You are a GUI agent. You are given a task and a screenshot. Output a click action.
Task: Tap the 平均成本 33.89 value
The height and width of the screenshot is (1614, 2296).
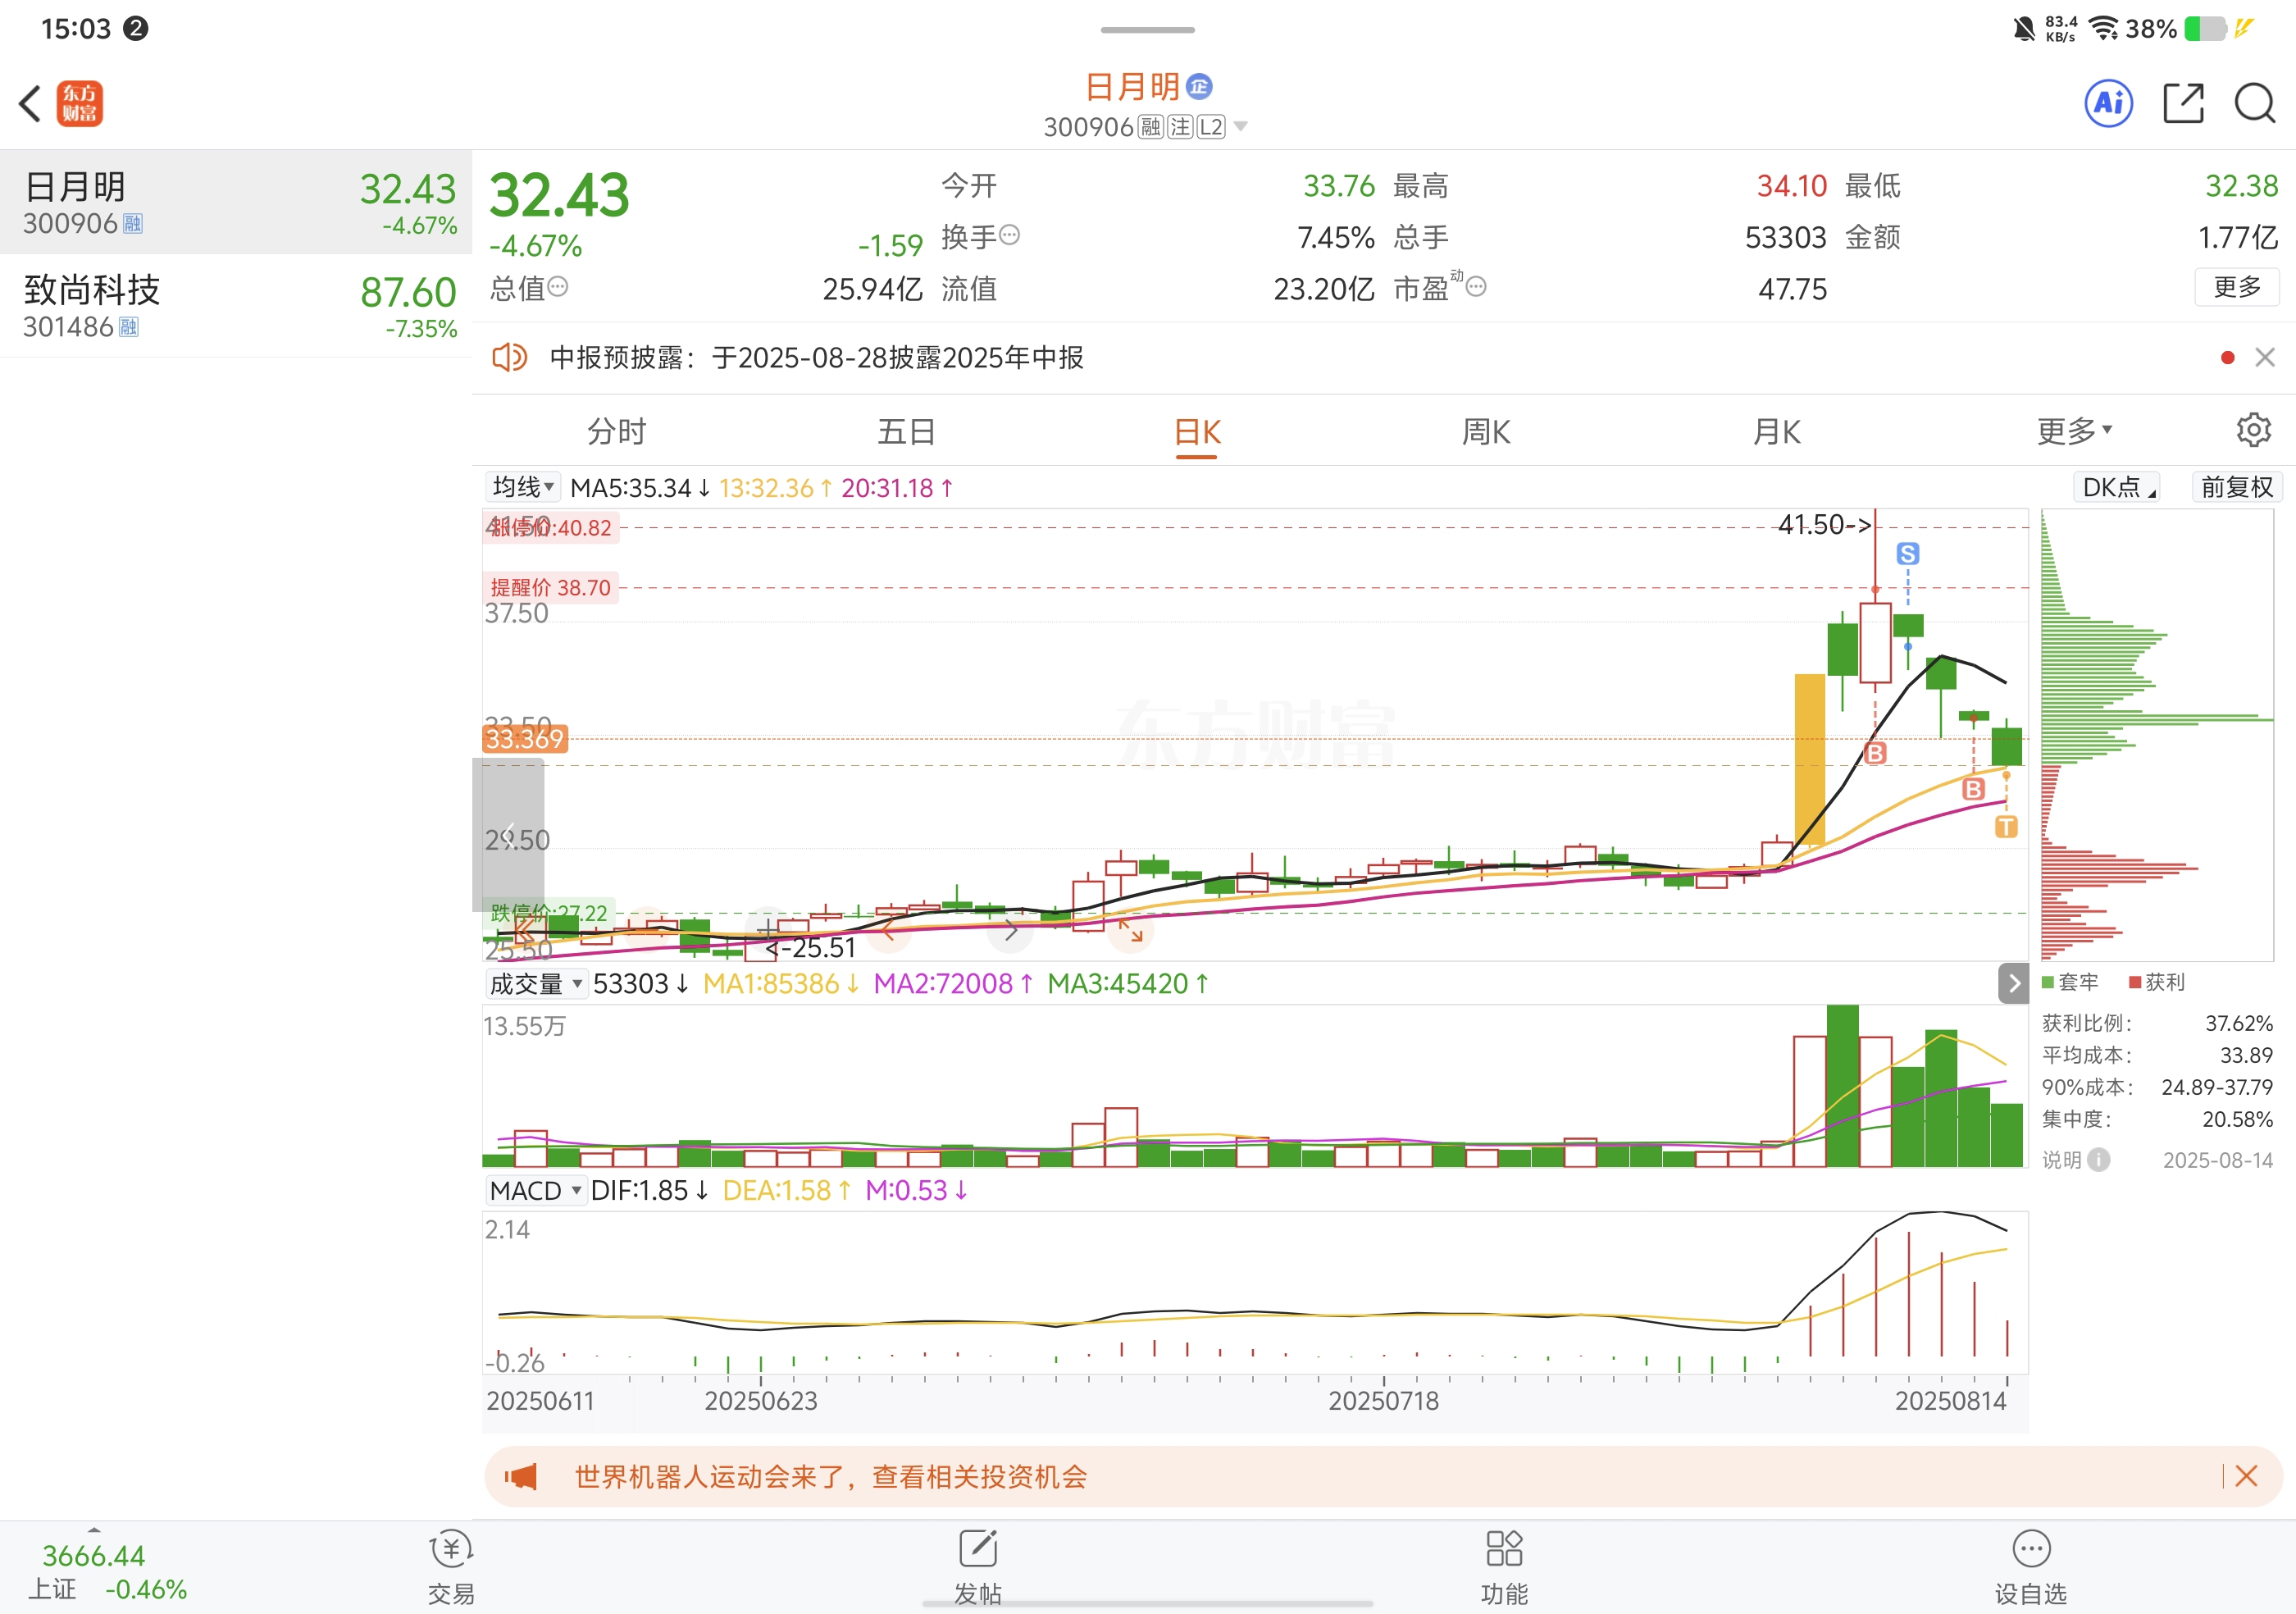click(2246, 1055)
